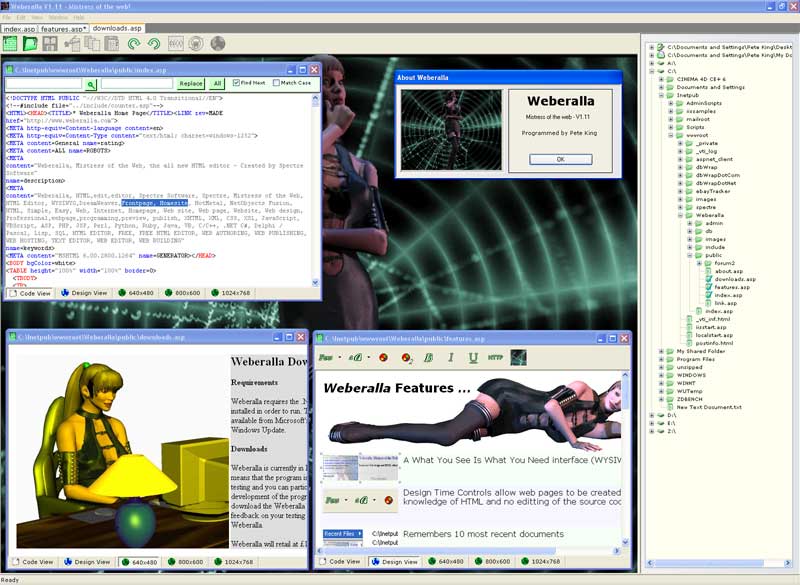Click the 1024x768 size icon in features.asp window
800x585 pixels.
click(x=524, y=561)
